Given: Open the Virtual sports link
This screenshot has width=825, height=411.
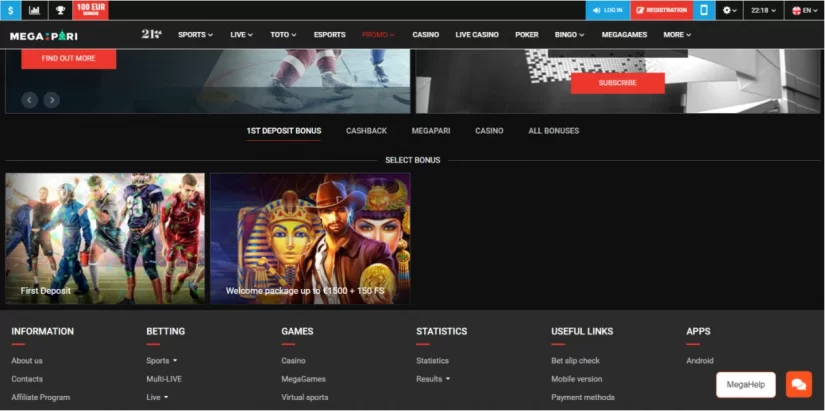Looking at the screenshot, I should coord(305,397).
